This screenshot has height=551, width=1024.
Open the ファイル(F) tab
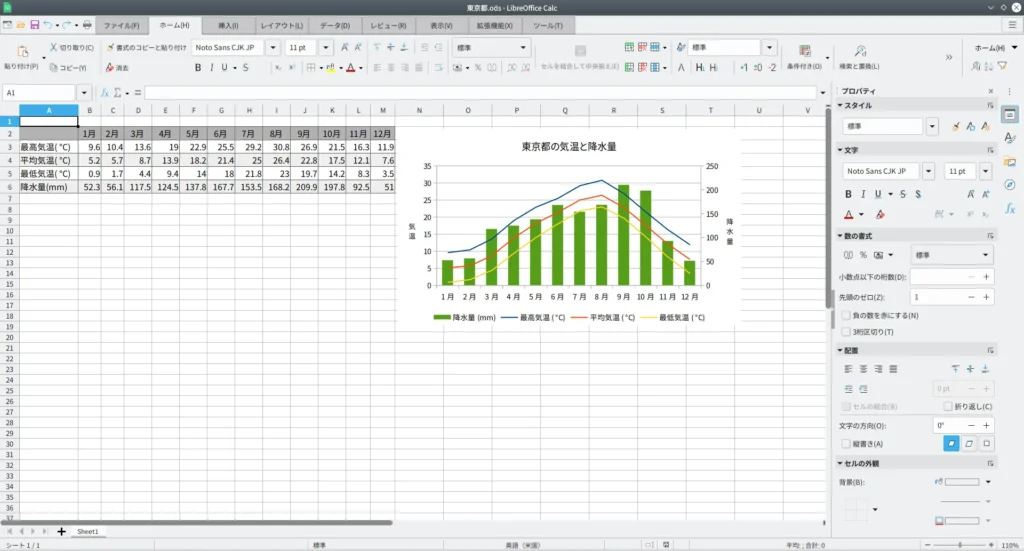(121, 25)
